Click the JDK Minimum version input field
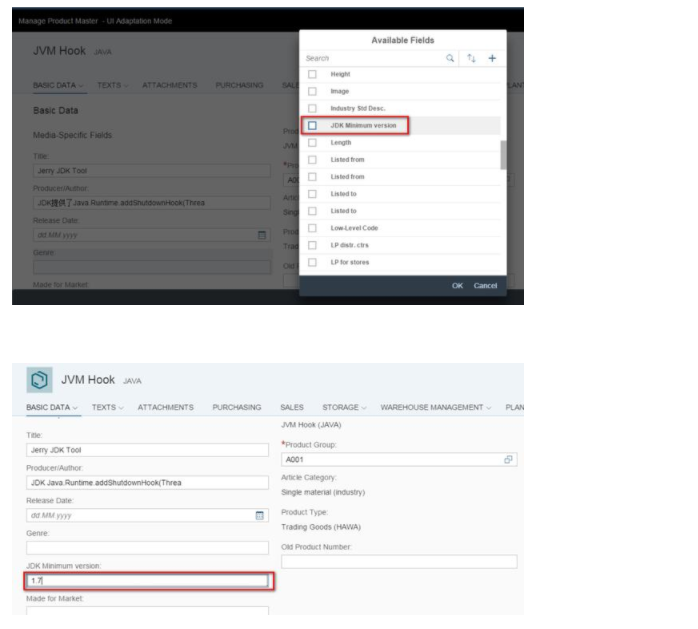 147,580
